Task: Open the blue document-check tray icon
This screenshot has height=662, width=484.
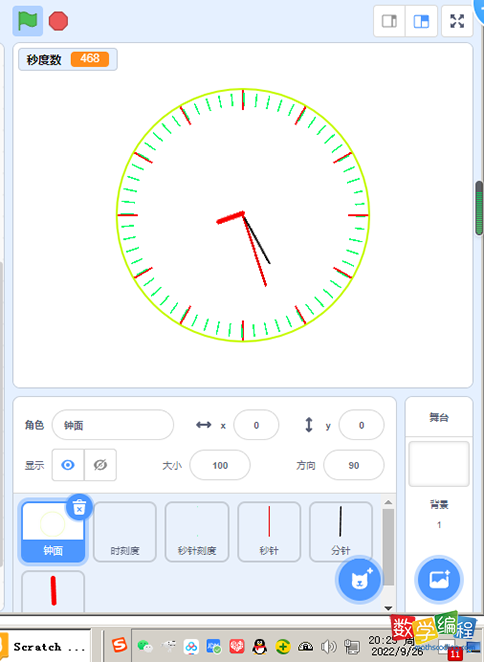Action: pyautogui.click(x=214, y=646)
